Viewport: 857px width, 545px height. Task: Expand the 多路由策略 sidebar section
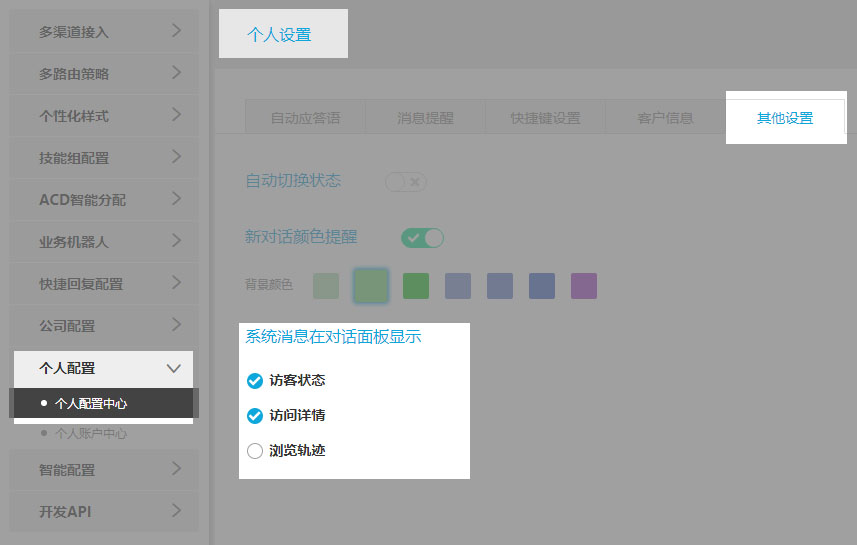pos(176,73)
